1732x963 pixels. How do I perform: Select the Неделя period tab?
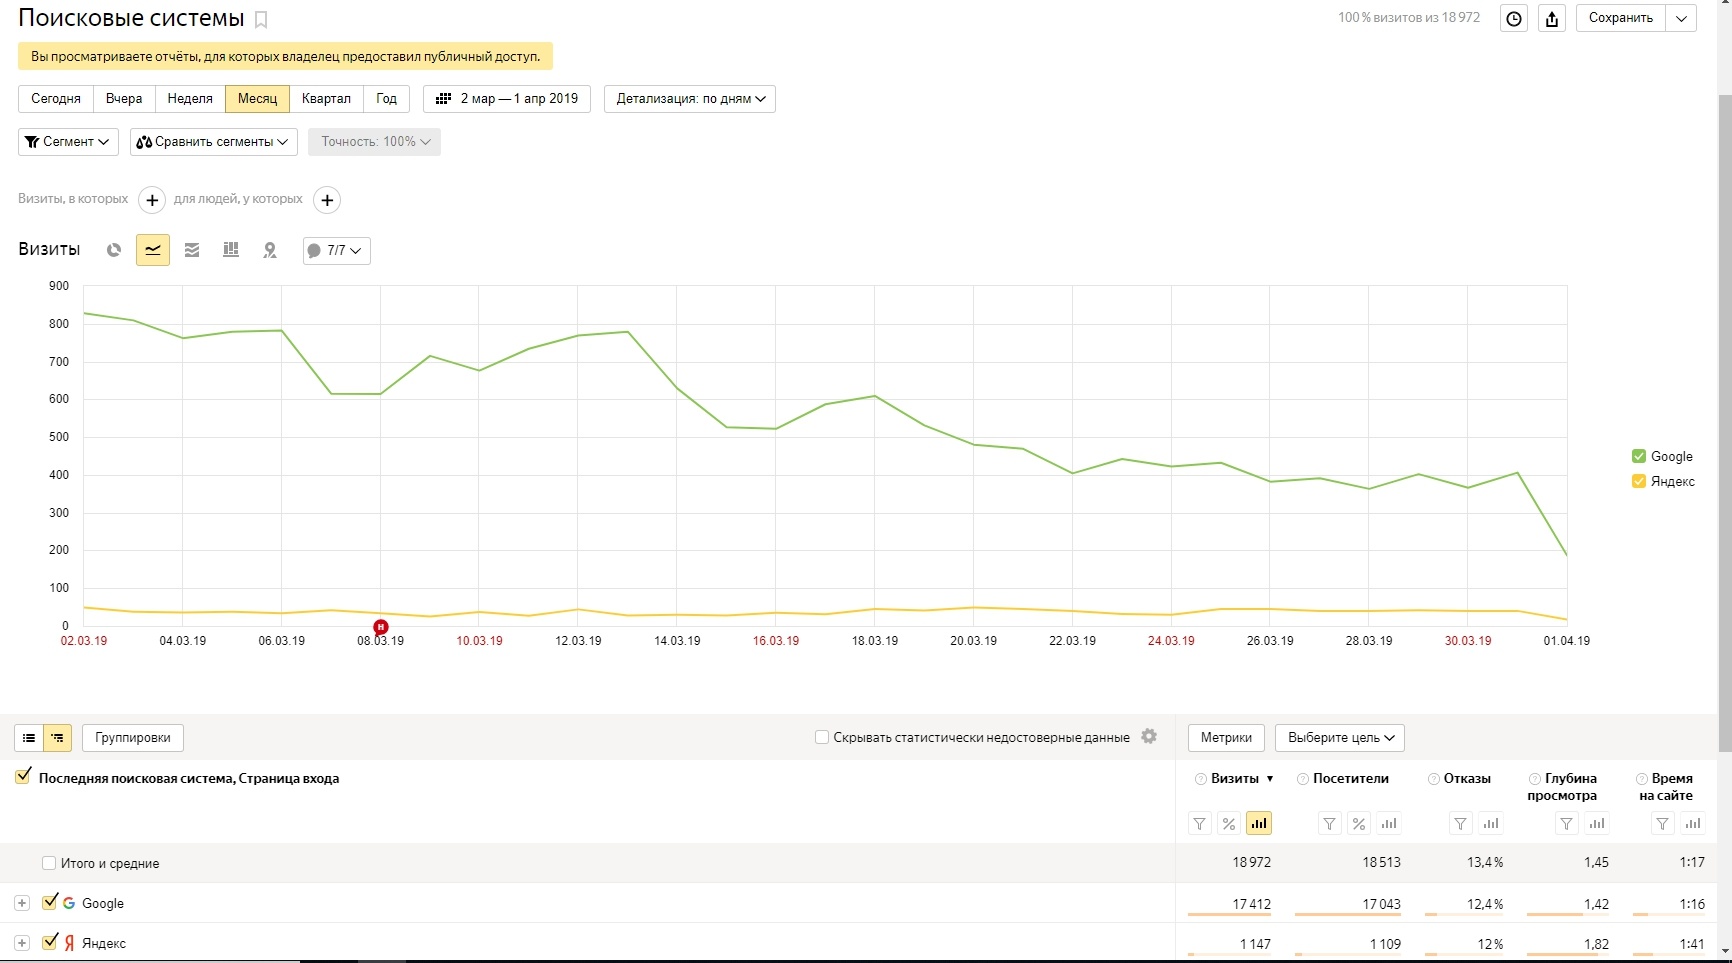pos(190,99)
